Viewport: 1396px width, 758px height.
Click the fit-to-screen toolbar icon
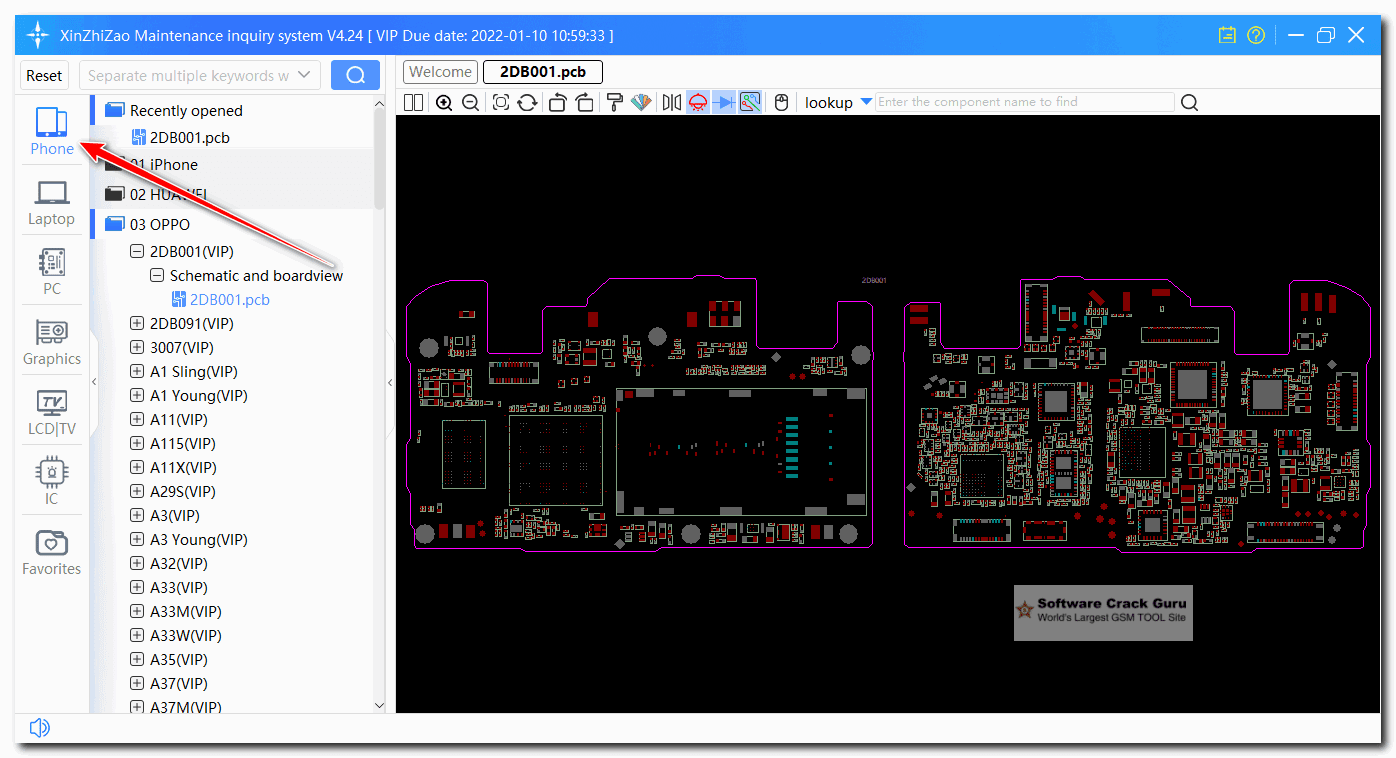click(x=500, y=102)
